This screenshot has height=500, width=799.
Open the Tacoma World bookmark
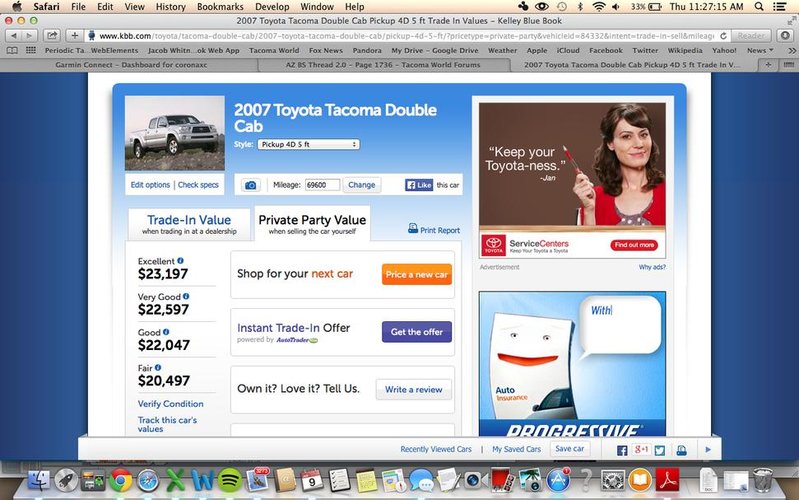274,50
